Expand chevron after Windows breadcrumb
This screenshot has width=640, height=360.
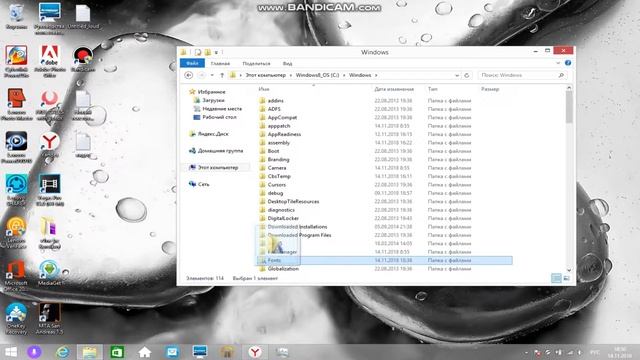(x=376, y=75)
